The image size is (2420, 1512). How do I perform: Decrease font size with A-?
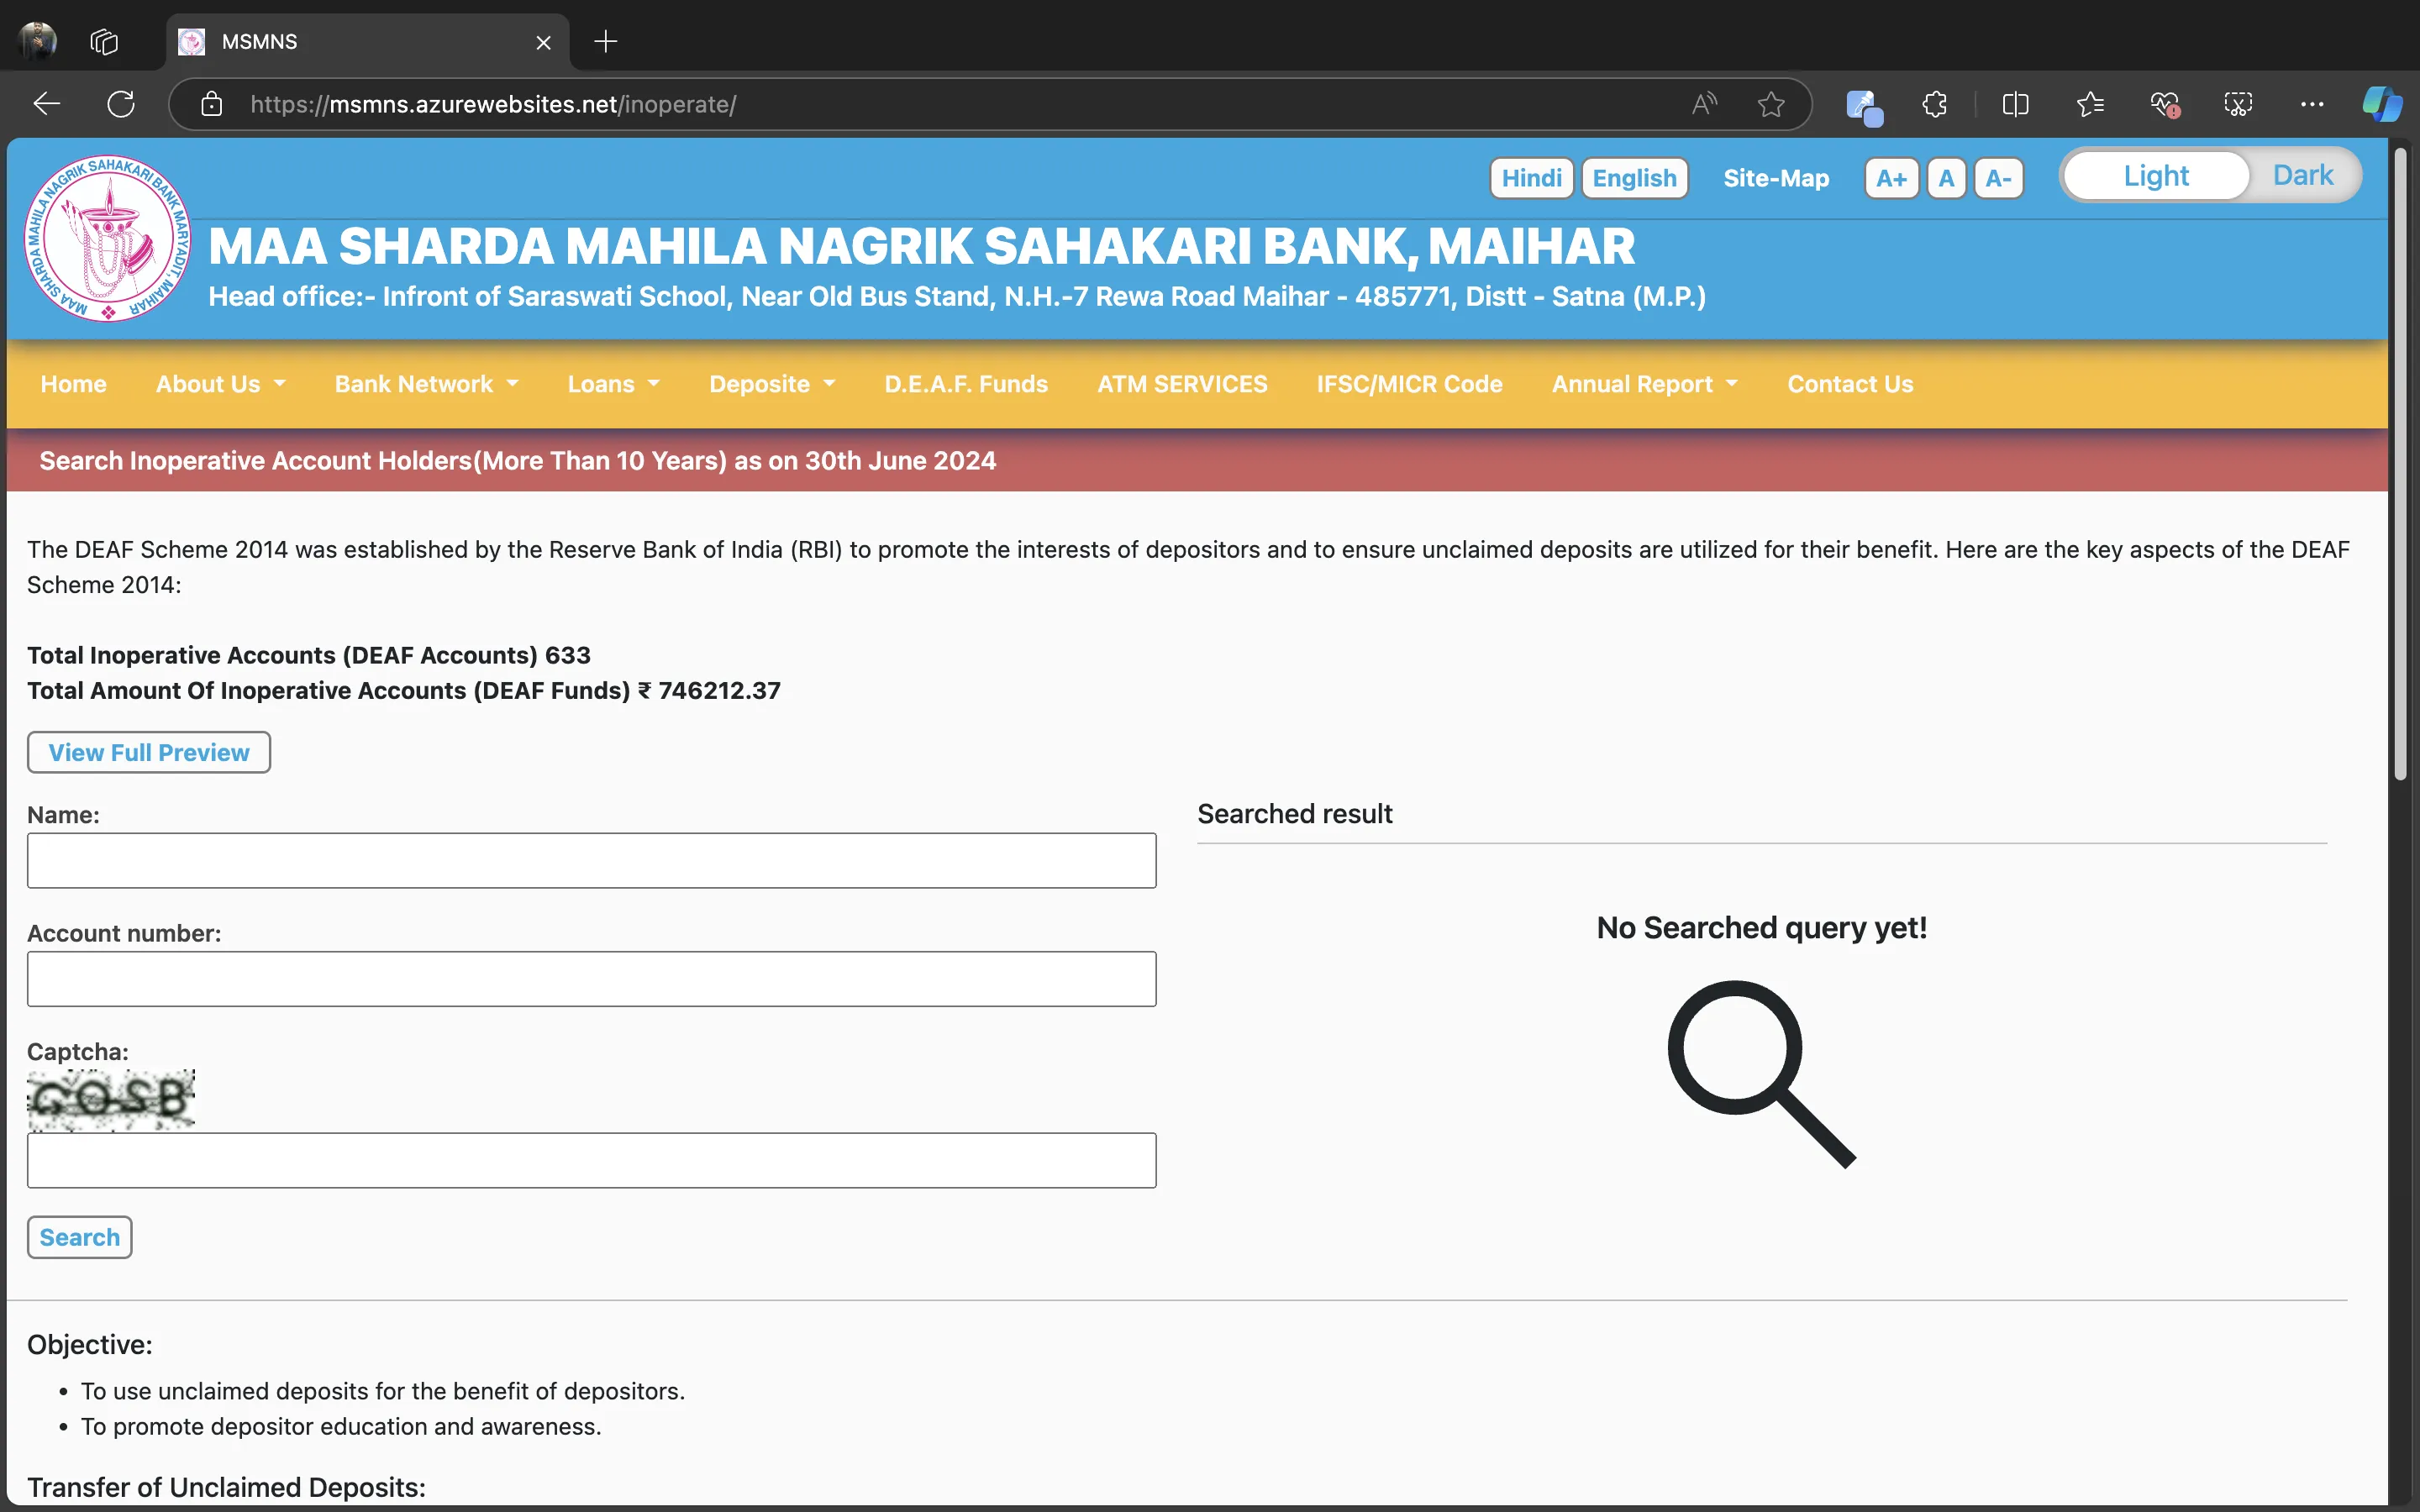coord(1999,178)
